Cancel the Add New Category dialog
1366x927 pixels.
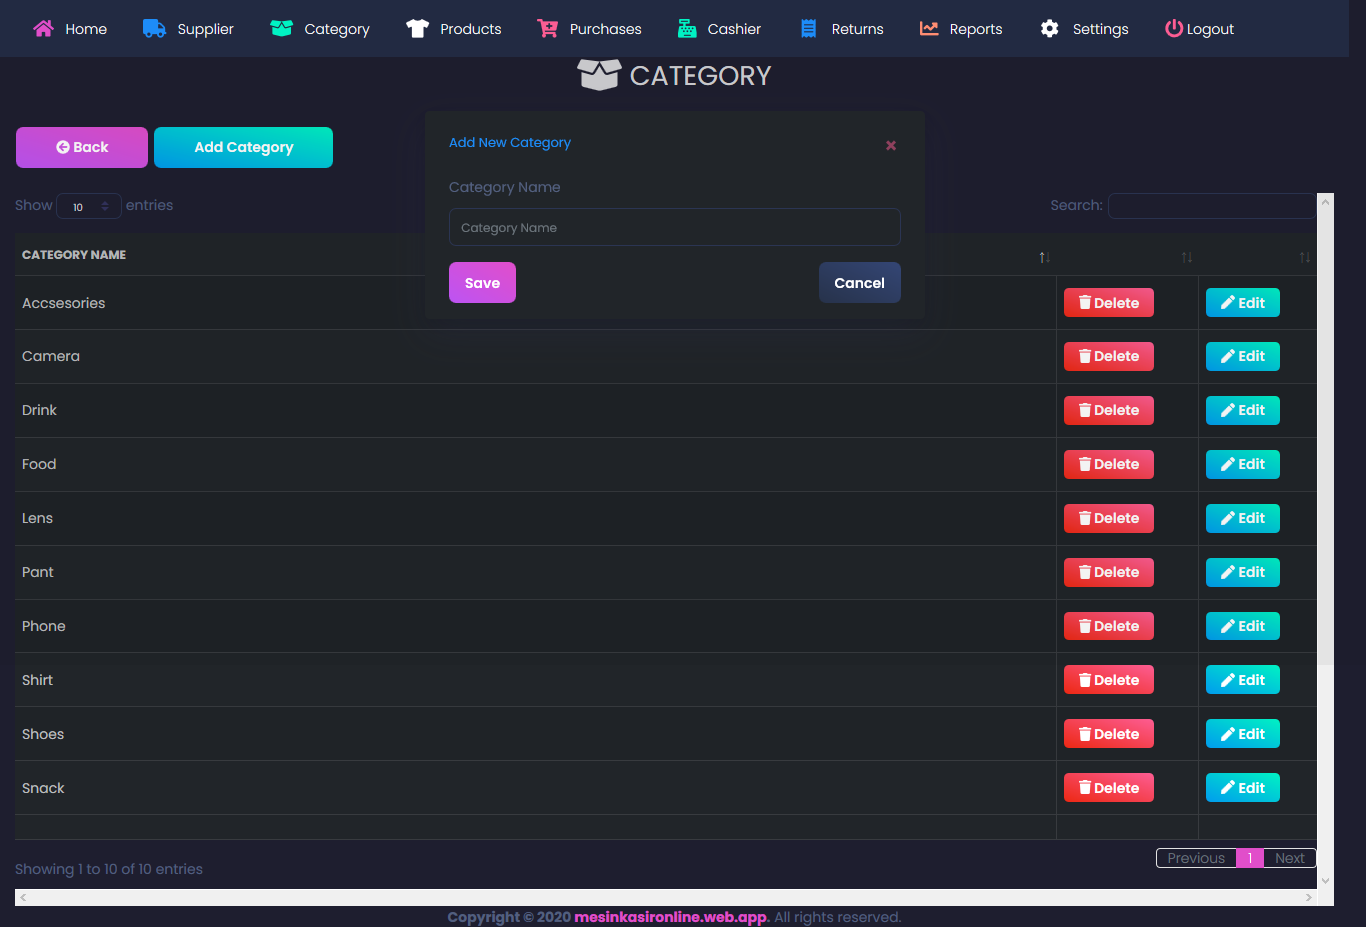(x=860, y=282)
